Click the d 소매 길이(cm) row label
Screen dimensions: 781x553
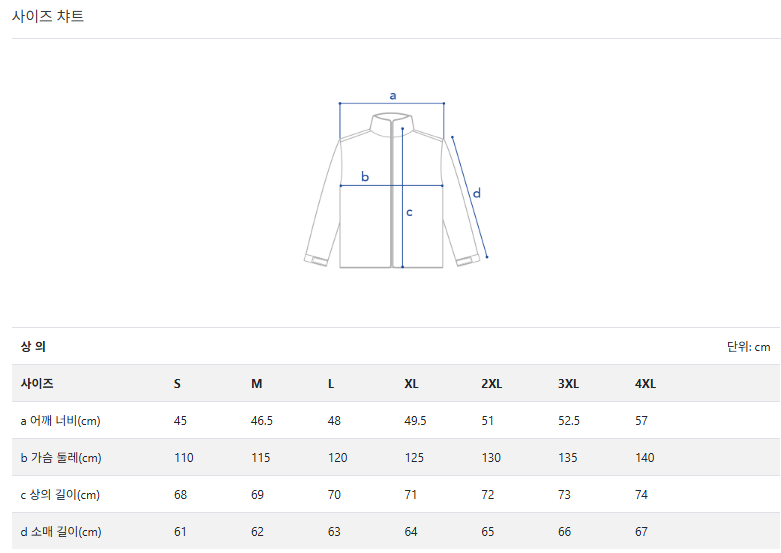coord(61,532)
